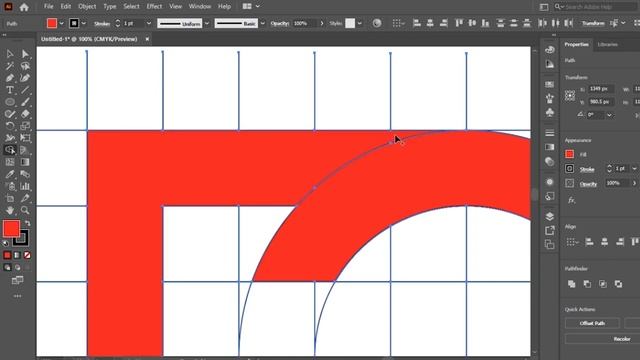Open the Effect menu
Screen dimensions: 640x360
click(x=154, y=7)
